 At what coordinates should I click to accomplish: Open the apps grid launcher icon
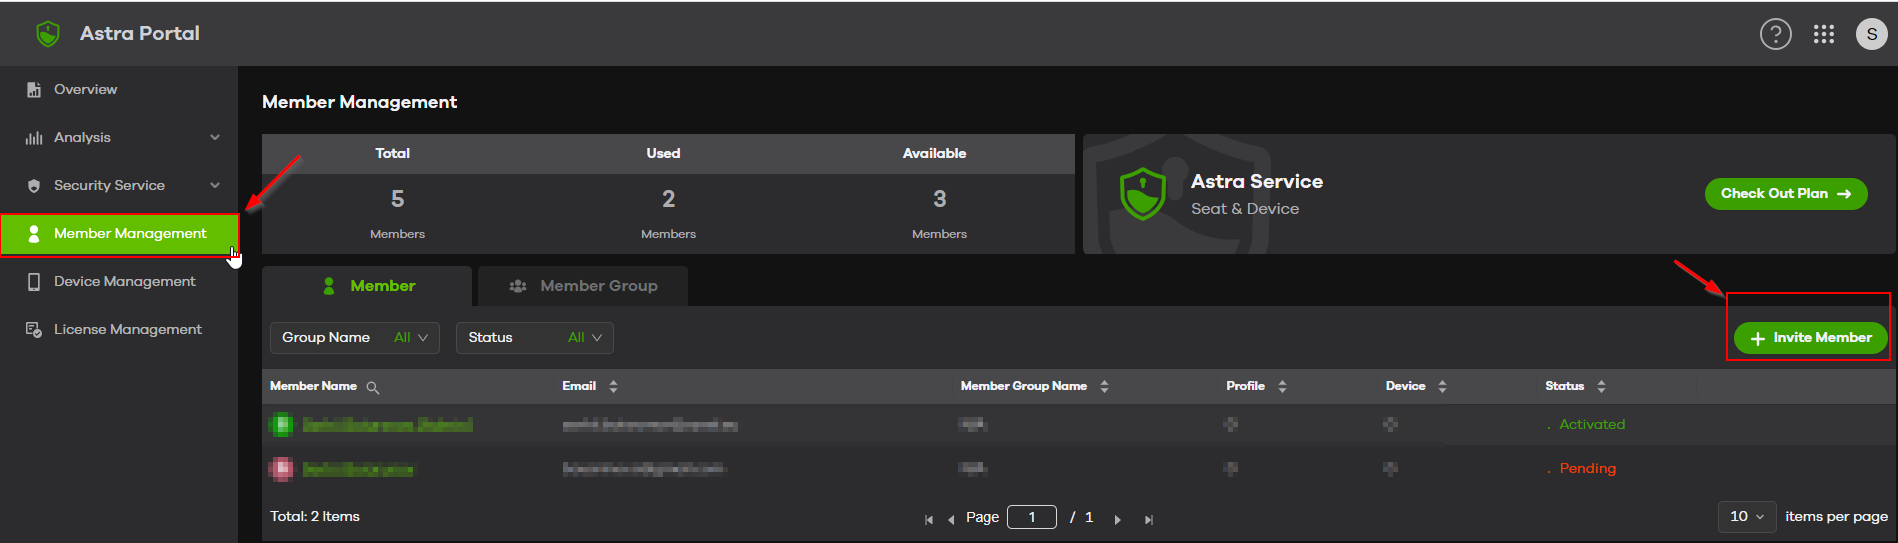(1823, 34)
